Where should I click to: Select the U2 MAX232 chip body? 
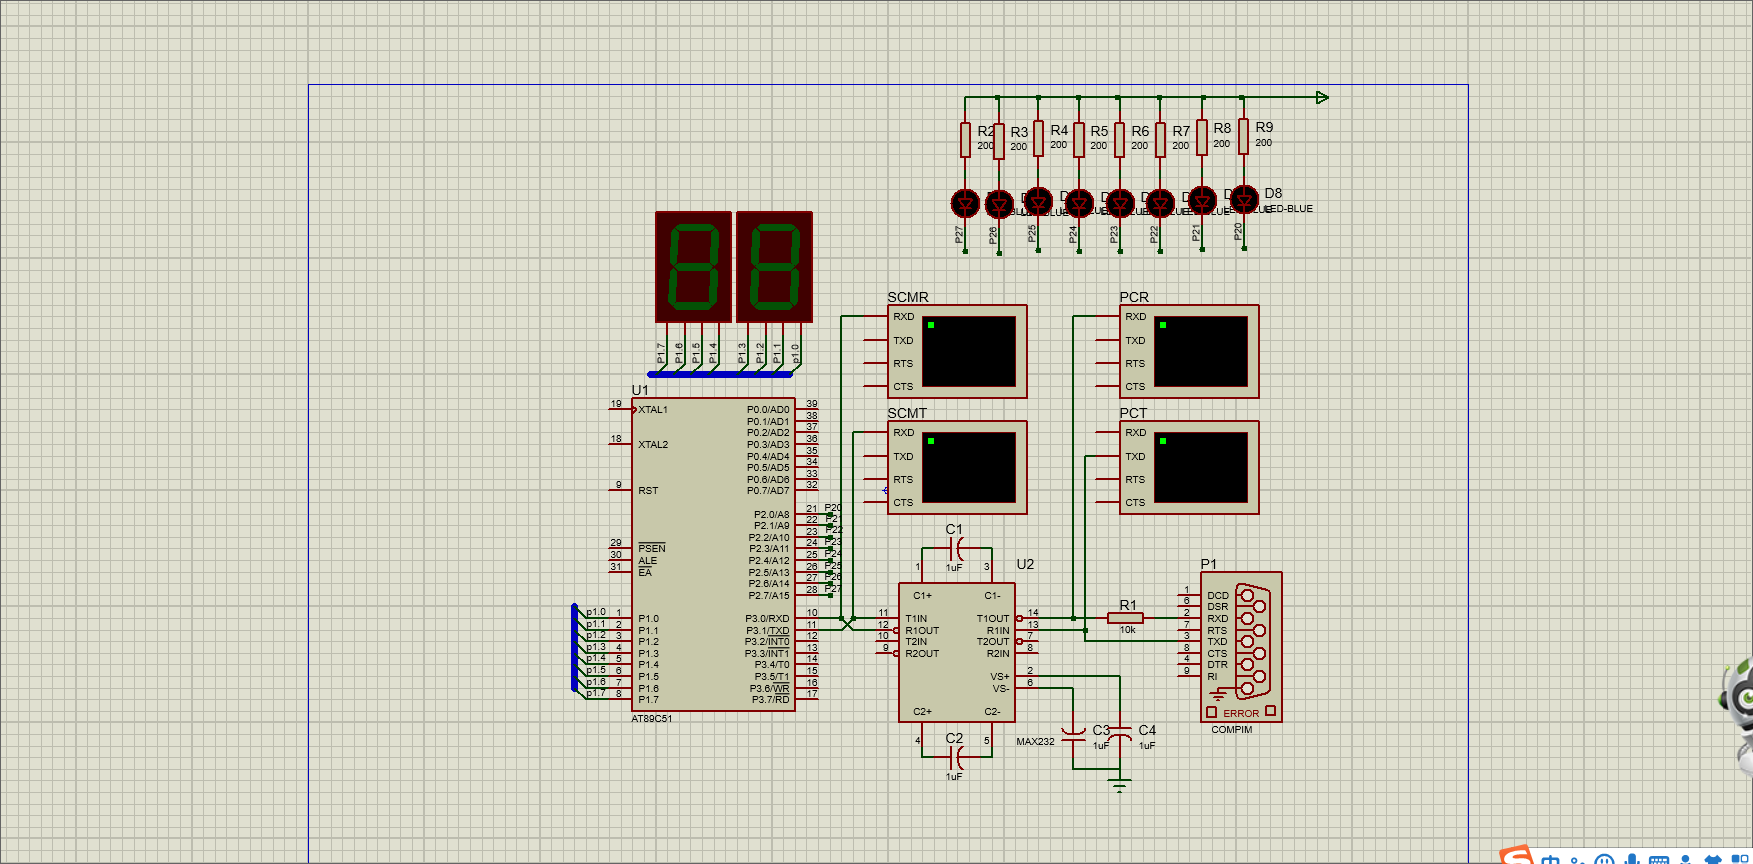click(957, 652)
